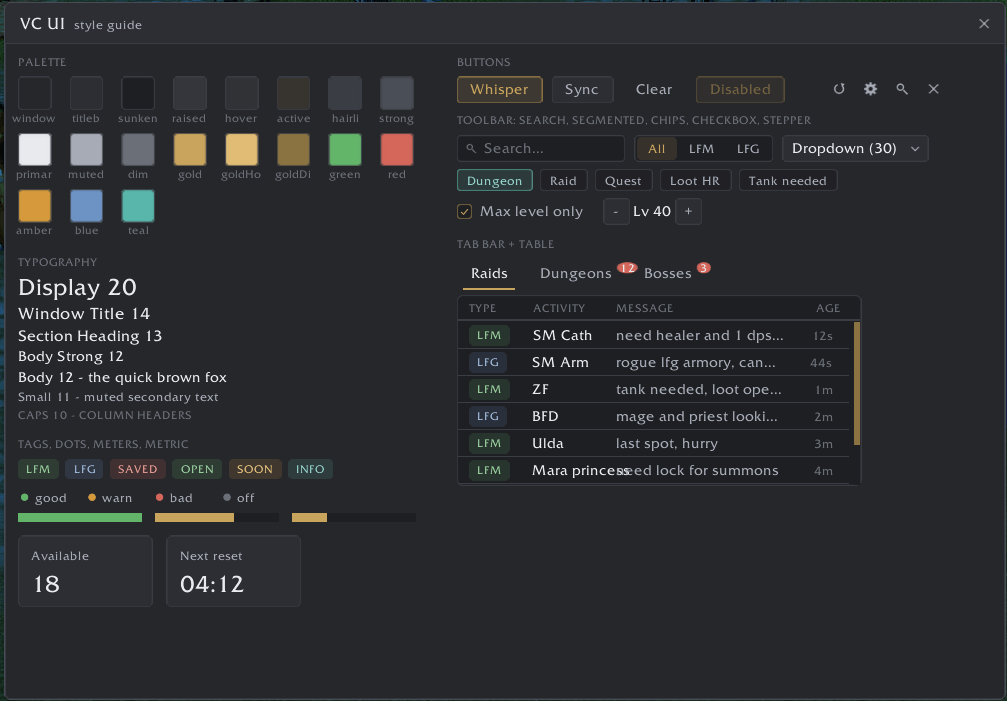Switch to the Bosses tab

pyautogui.click(x=667, y=273)
